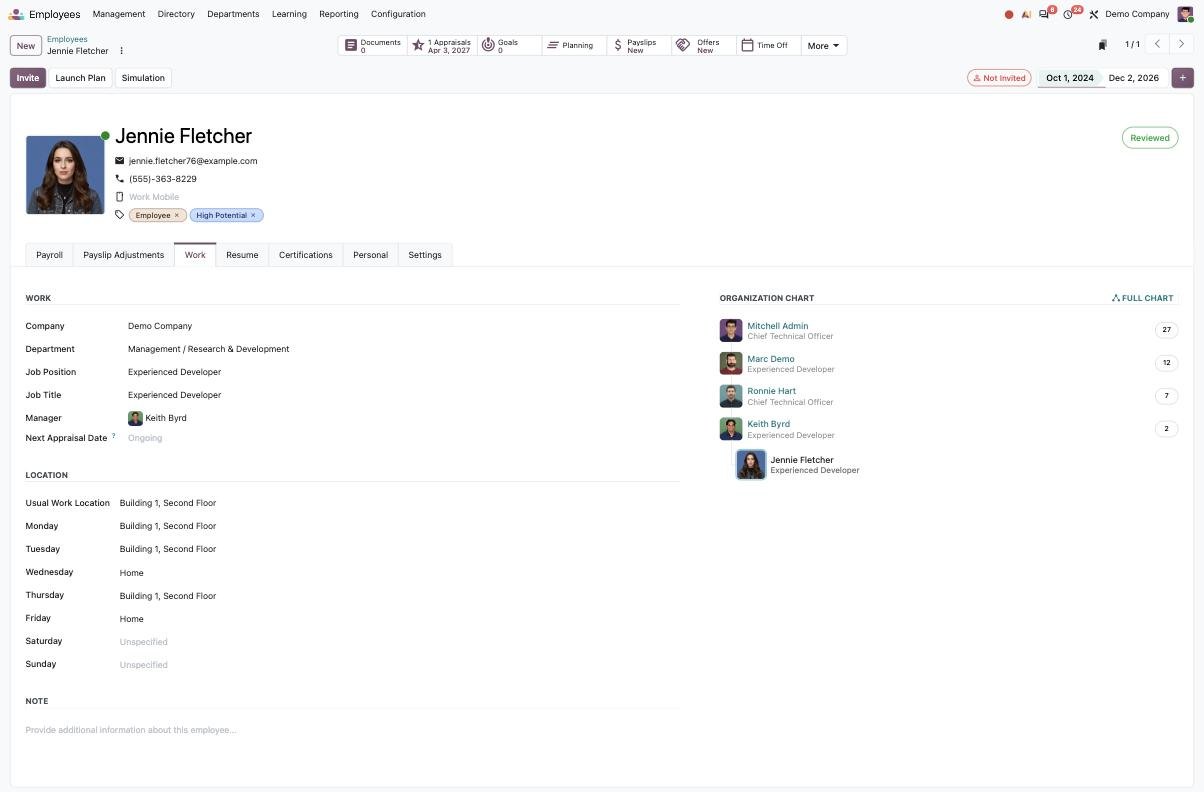Click the Simulation button

143,78
